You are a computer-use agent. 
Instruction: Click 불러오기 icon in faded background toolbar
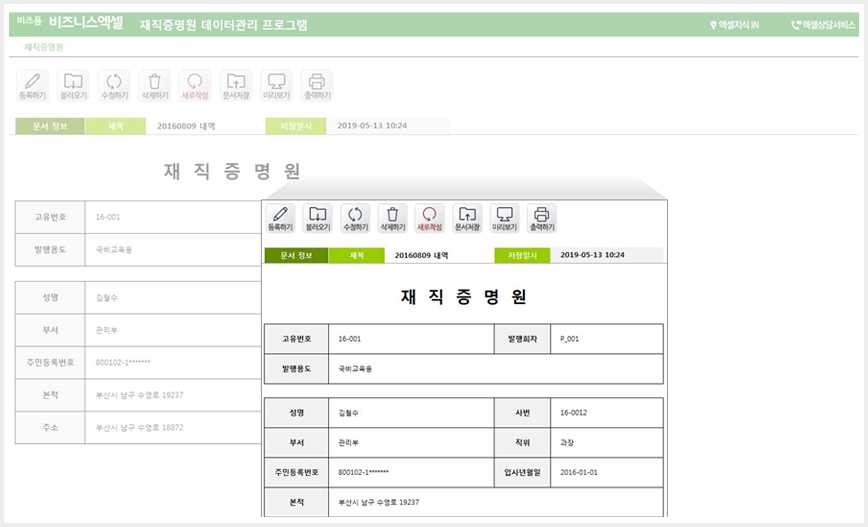73,86
